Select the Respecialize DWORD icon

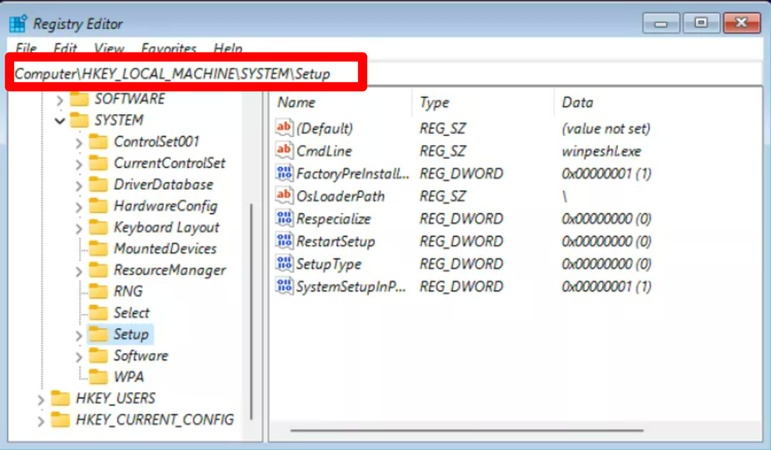(284, 219)
